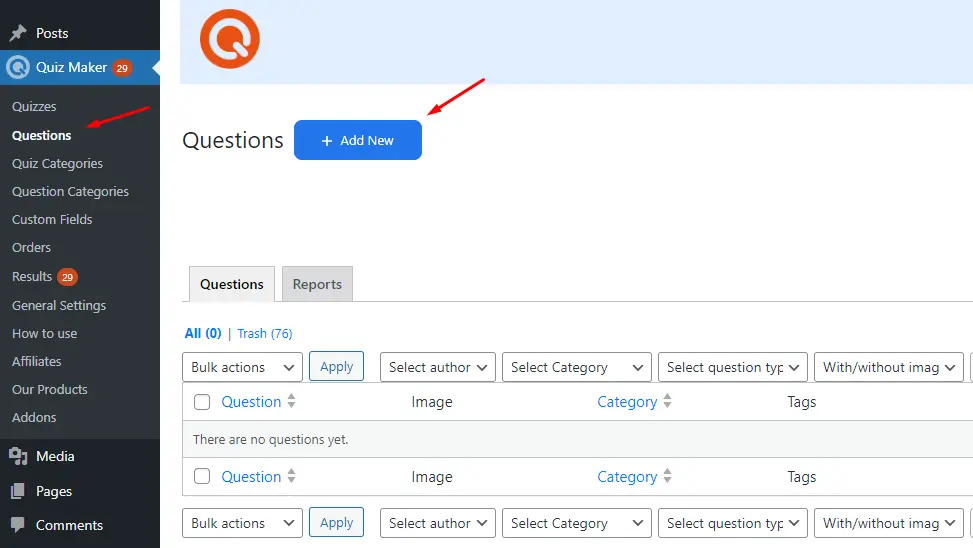Click the orange Quiz Maker header logo
973x548 pixels.
coord(229,39)
